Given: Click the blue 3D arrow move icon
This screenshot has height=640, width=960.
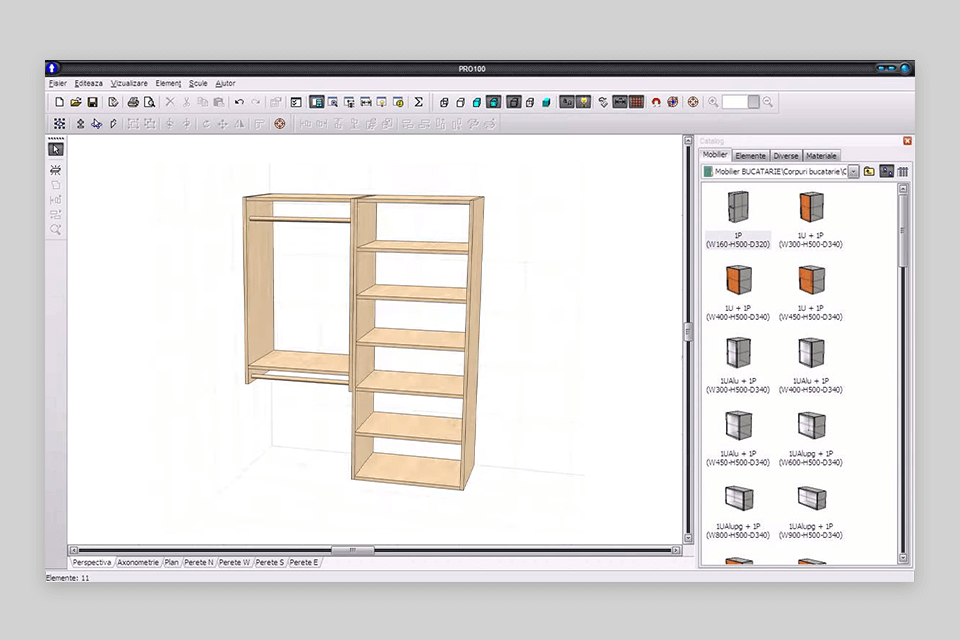Looking at the screenshot, I should point(97,124).
